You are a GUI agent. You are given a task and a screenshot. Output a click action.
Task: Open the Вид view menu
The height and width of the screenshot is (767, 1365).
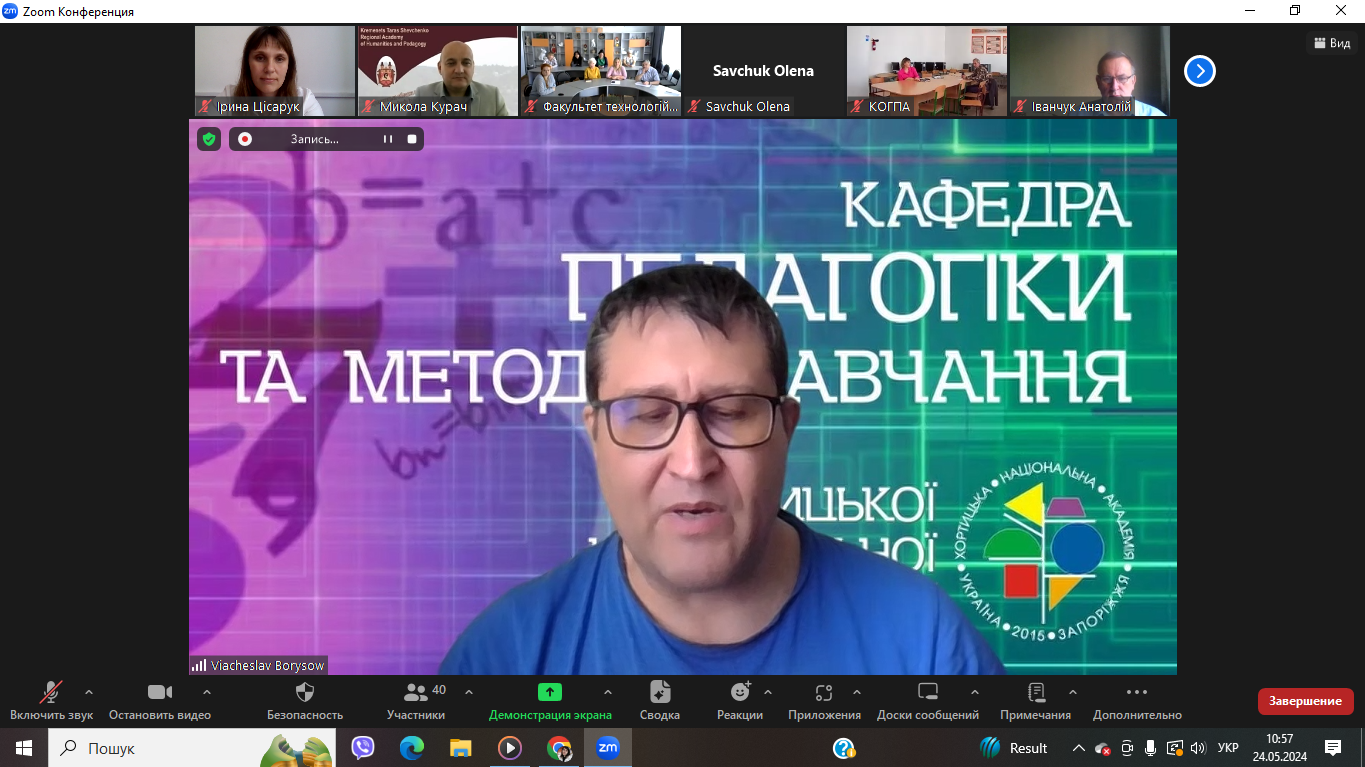click(1330, 43)
